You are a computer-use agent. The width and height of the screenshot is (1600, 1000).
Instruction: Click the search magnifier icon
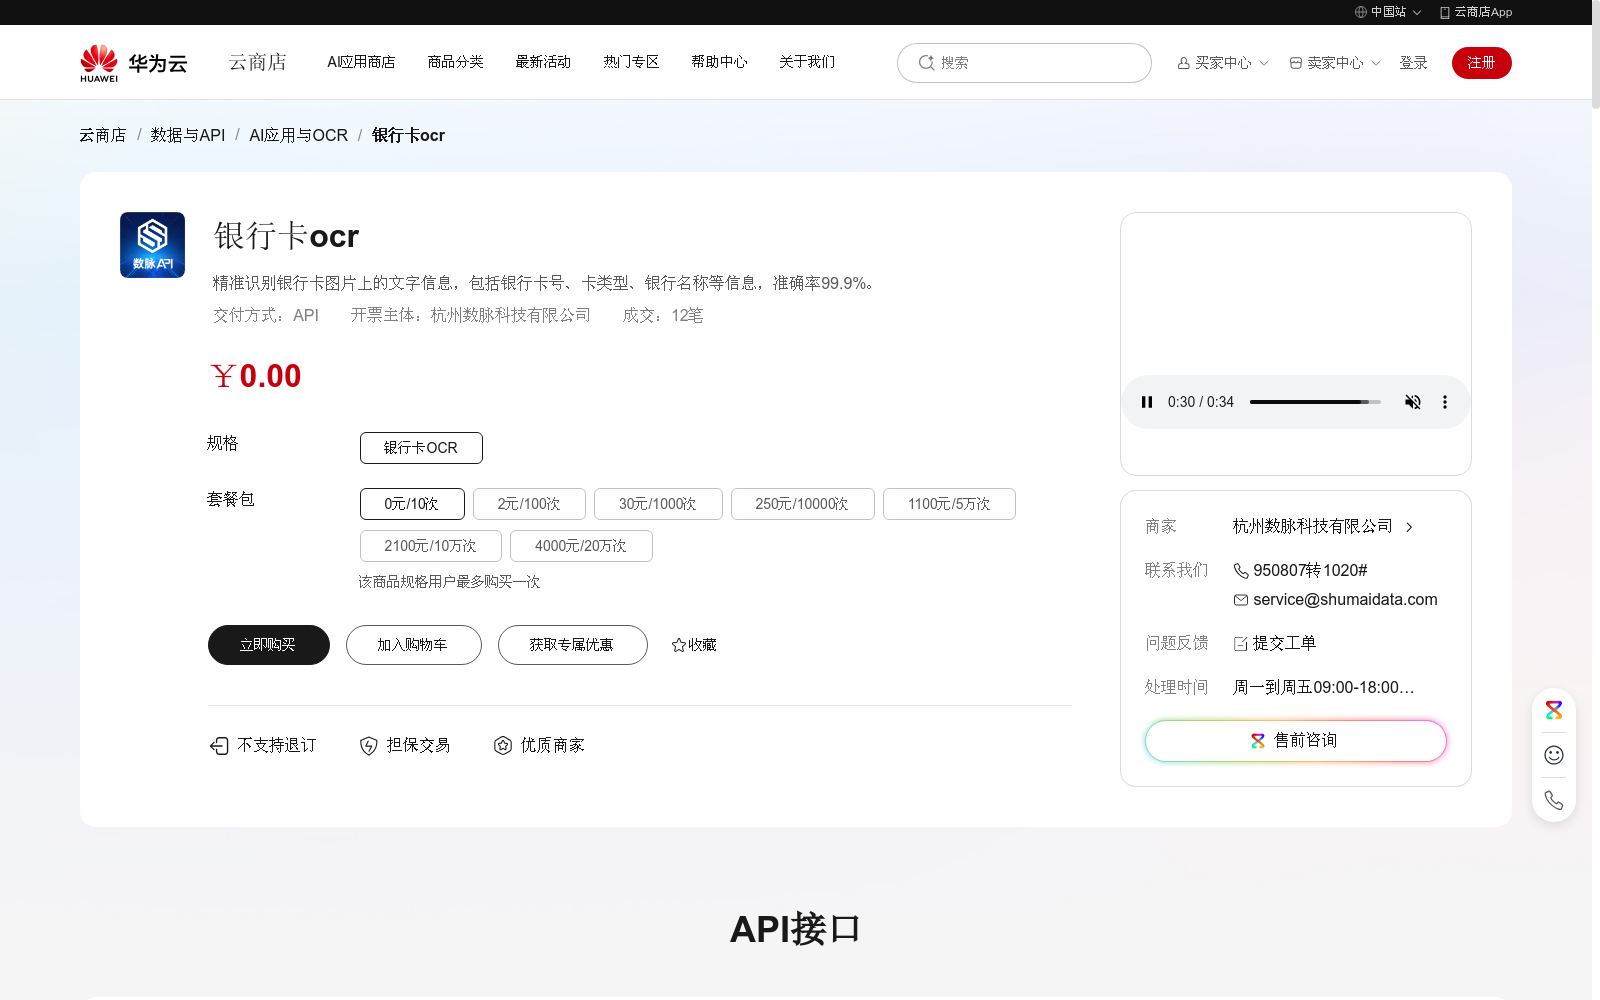(x=926, y=63)
